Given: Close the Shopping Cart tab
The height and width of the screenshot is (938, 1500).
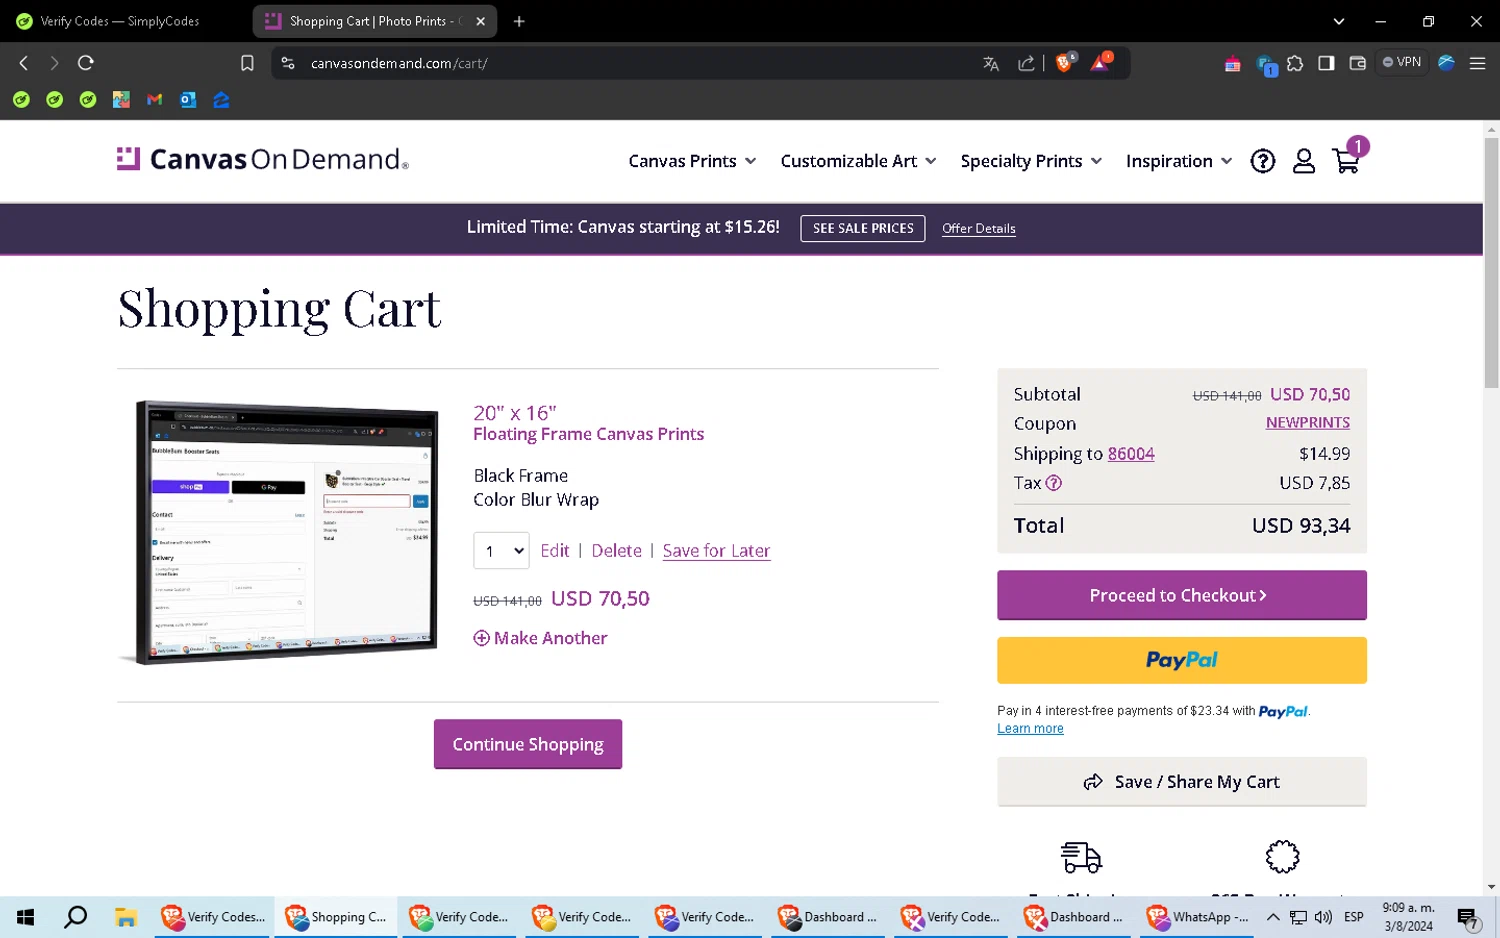Looking at the screenshot, I should (481, 21).
